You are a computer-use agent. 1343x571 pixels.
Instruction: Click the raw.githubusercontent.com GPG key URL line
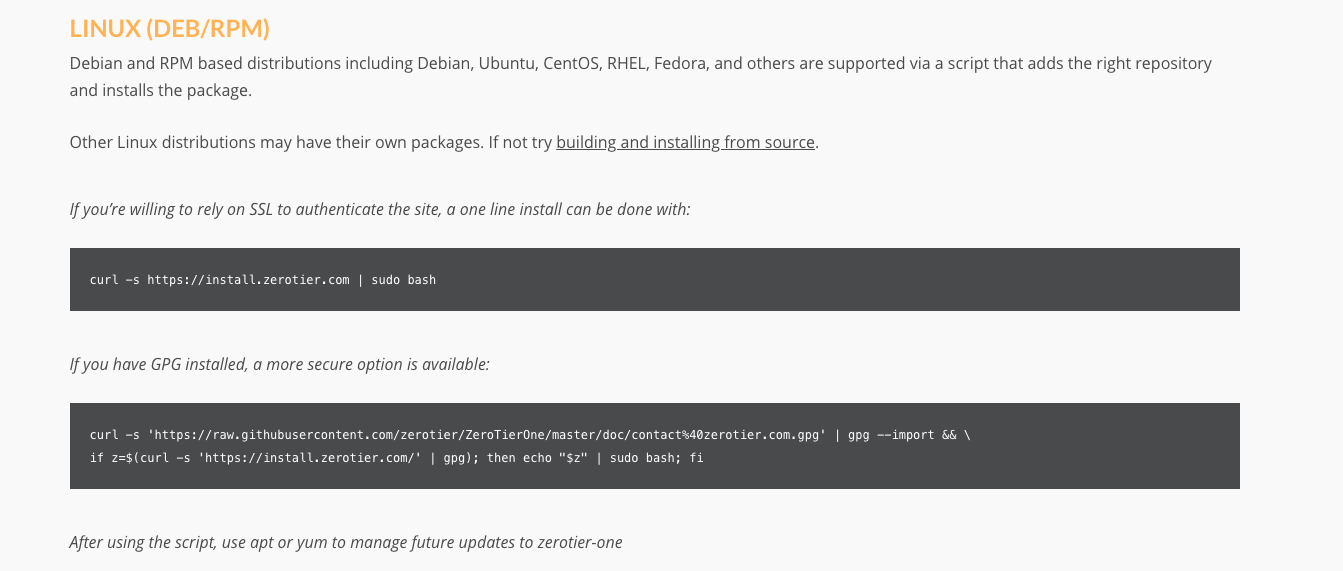click(530, 435)
